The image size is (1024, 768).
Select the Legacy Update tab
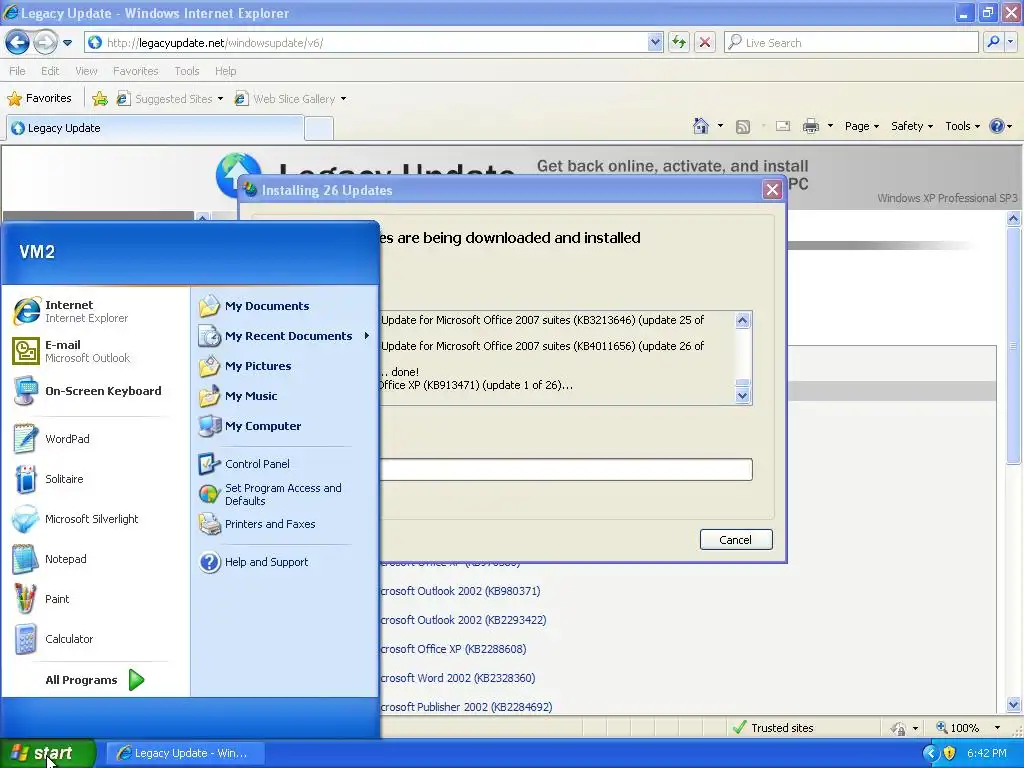tap(155, 128)
